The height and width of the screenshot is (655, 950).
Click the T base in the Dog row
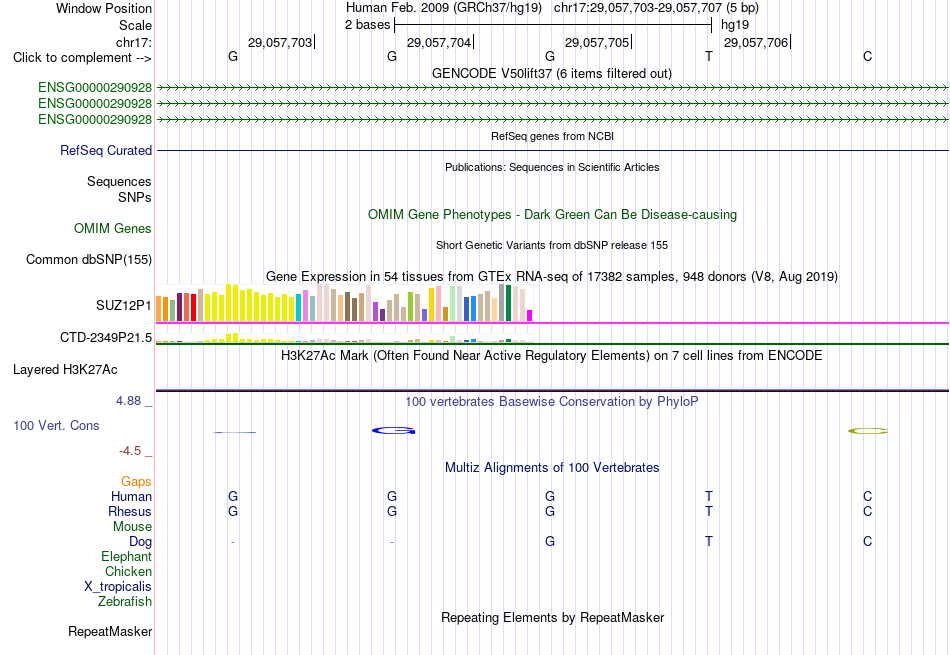(x=709, y=541)
